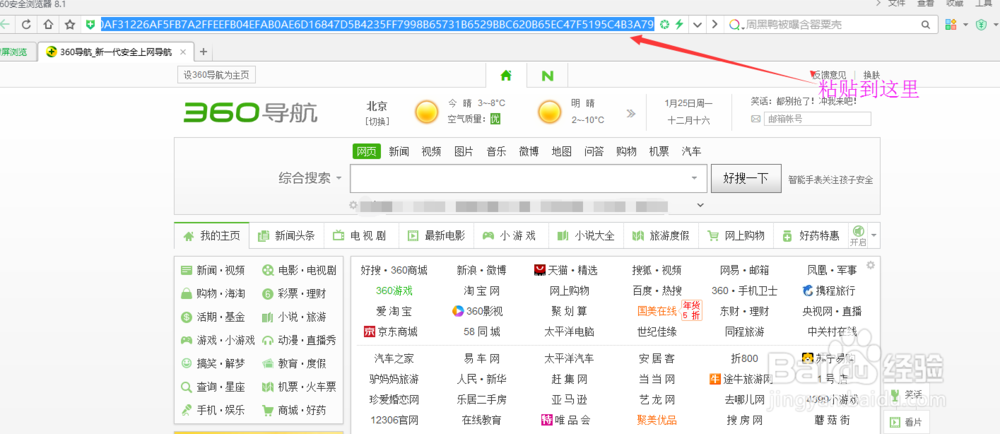Viewport: 1000px width, 434px height.
Task: Open 12306官网 link
Action: pyautogui.click(x=394, y=420)
